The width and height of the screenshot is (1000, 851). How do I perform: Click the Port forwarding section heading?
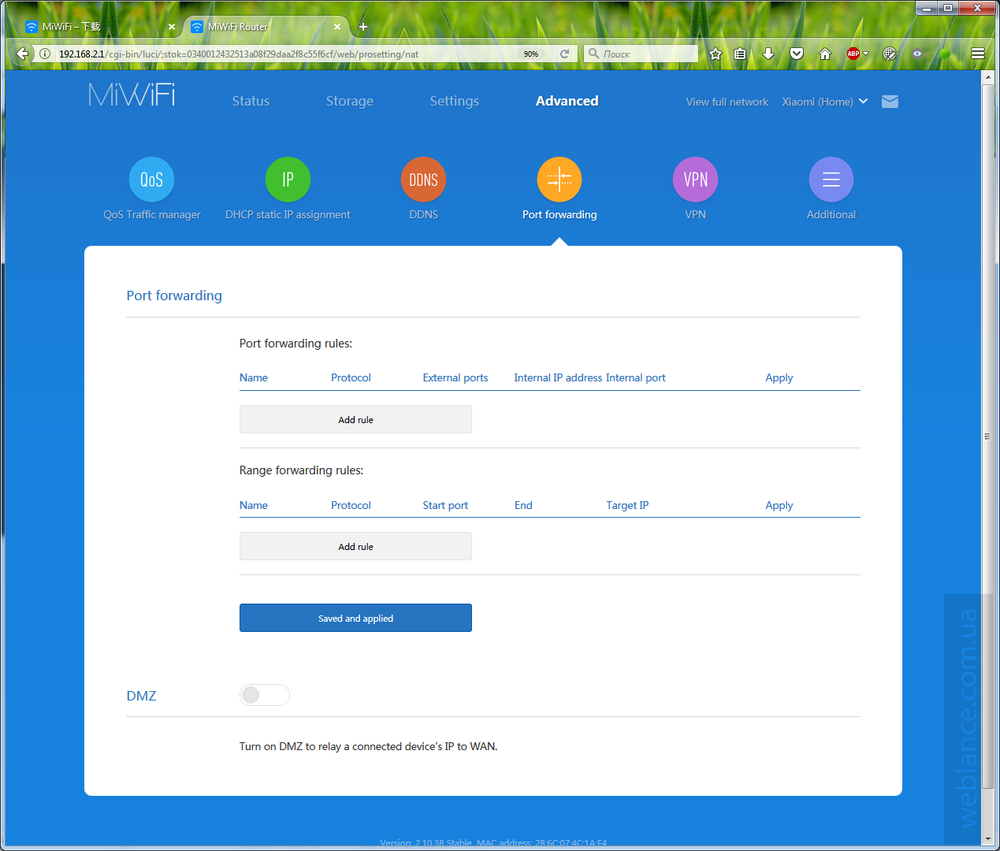tap(174, 295)
